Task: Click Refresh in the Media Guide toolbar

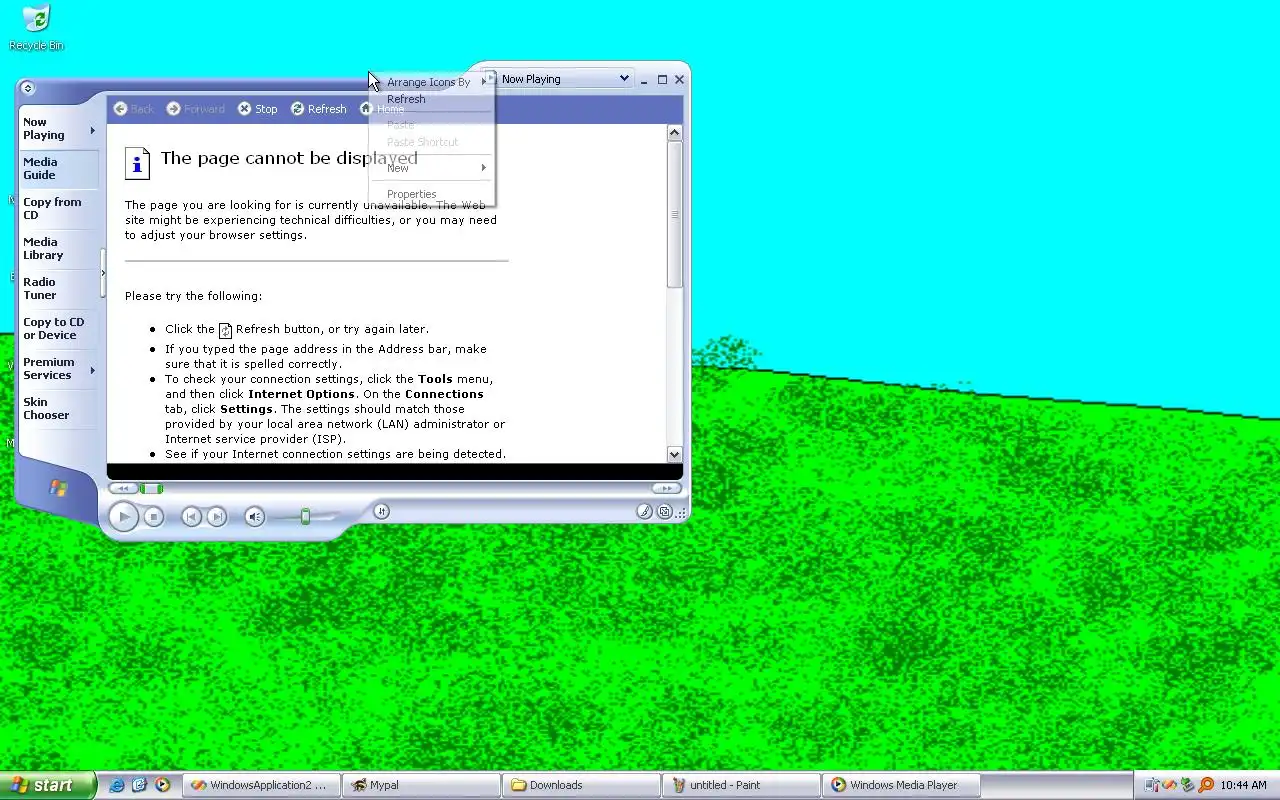Action: coord(319,109)
